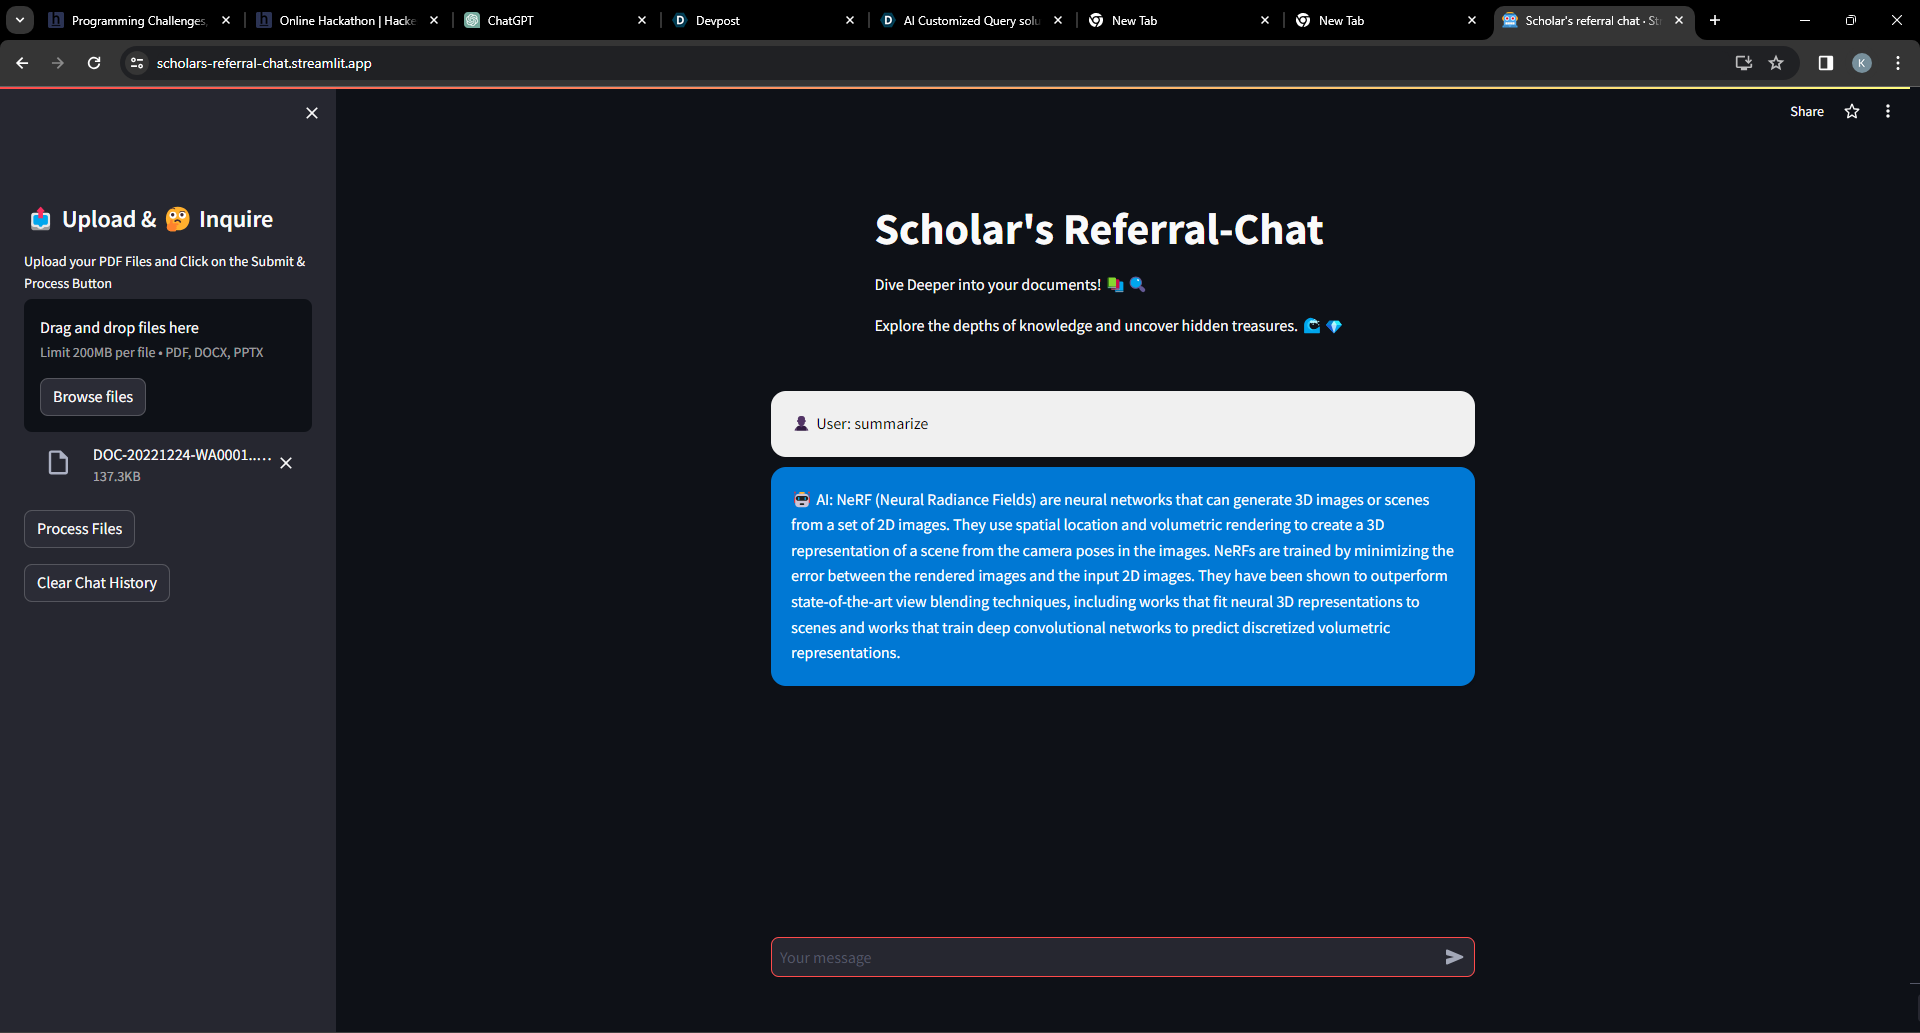Screen dimensions: 1920x1033
Task: Reload the scholars-referral-chat page
Action: [93, 62]
